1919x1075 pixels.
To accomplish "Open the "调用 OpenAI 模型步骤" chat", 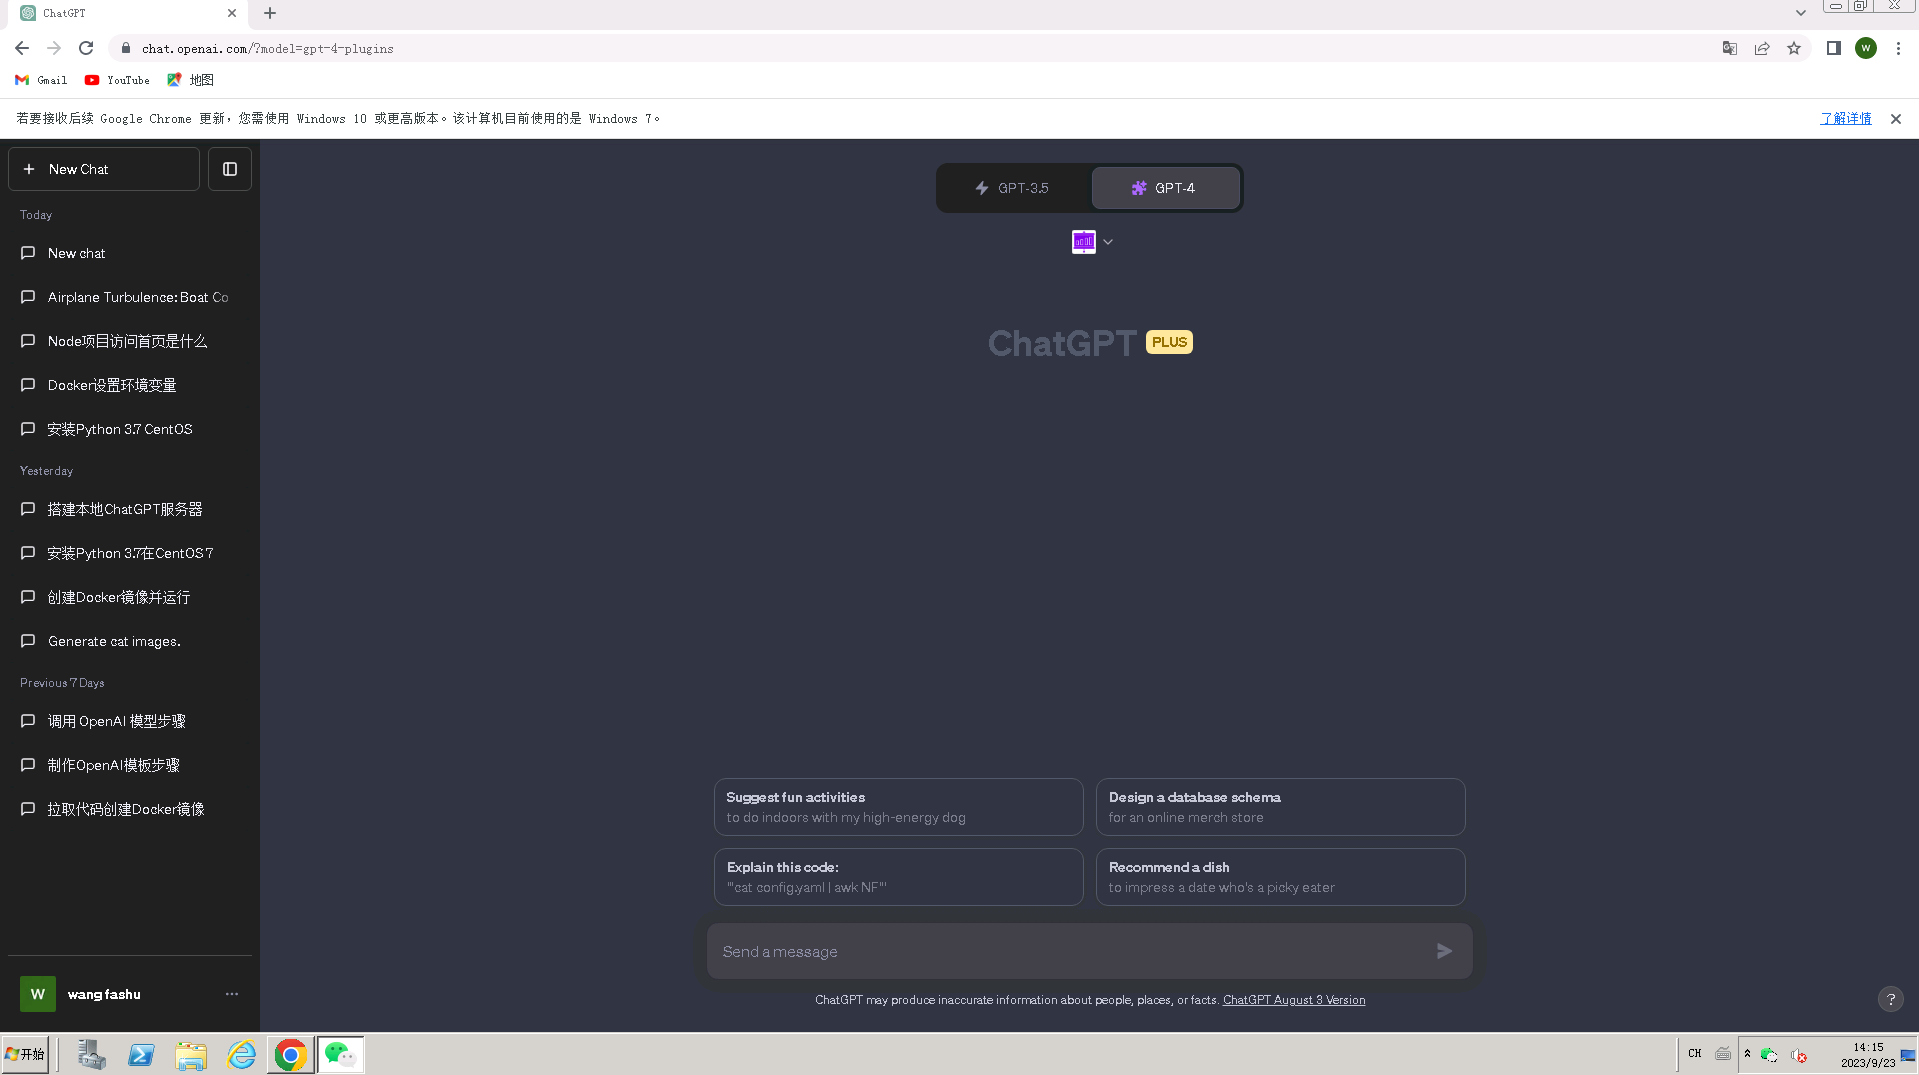I will (x=130, y=721).
